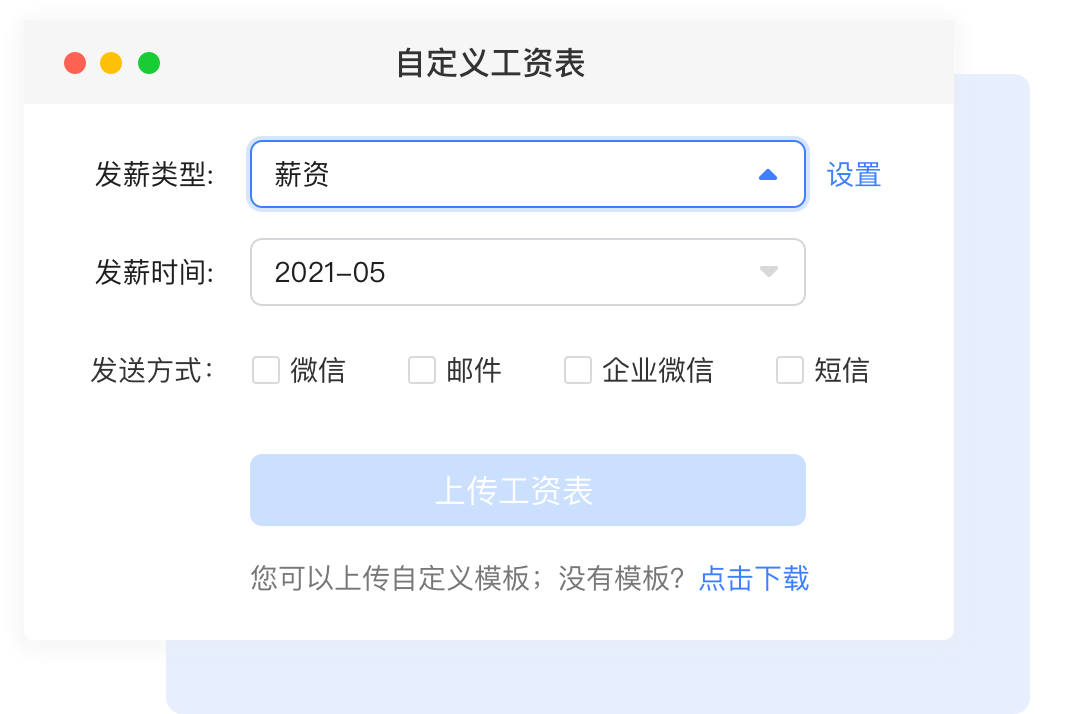This screenshot has width=1086, height=714.
Task: Open the 发薪时间 dropdown showing 2021-05
Action: coord(500,272)
